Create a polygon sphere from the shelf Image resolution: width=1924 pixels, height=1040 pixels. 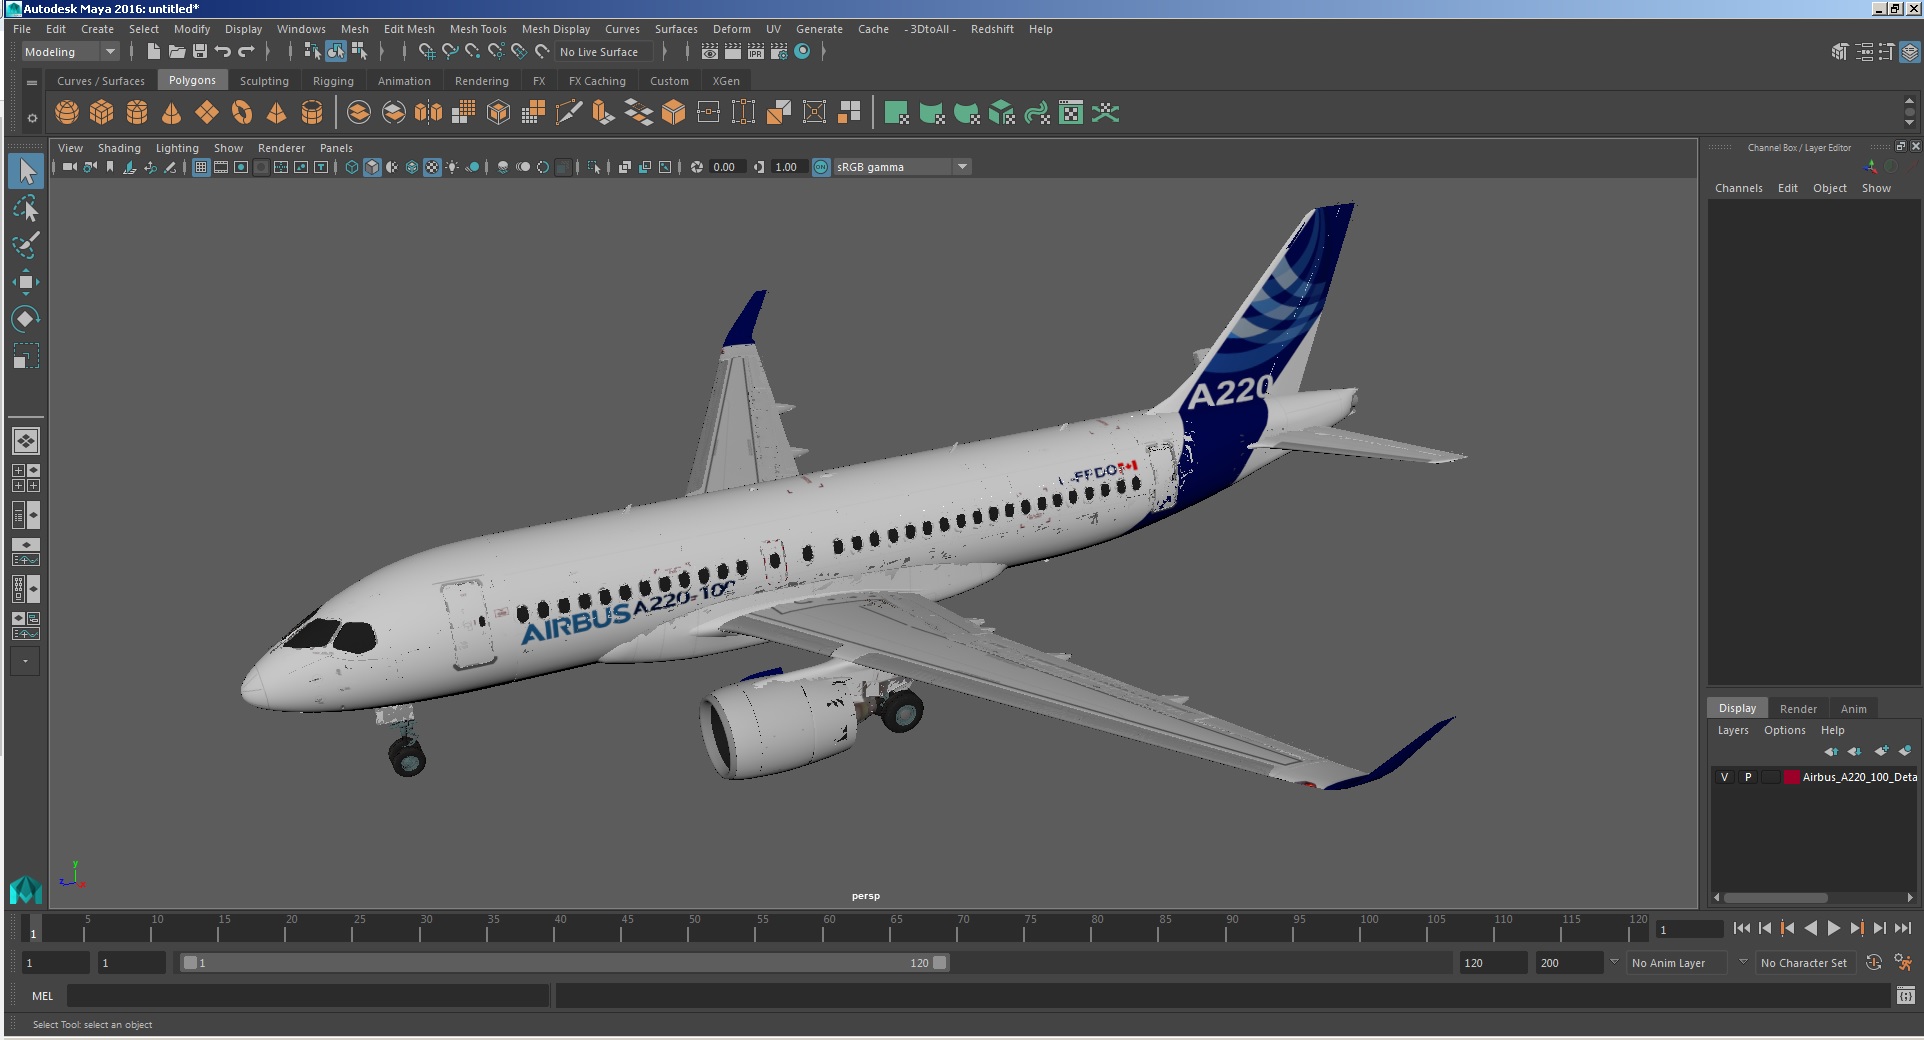[67, 113]
